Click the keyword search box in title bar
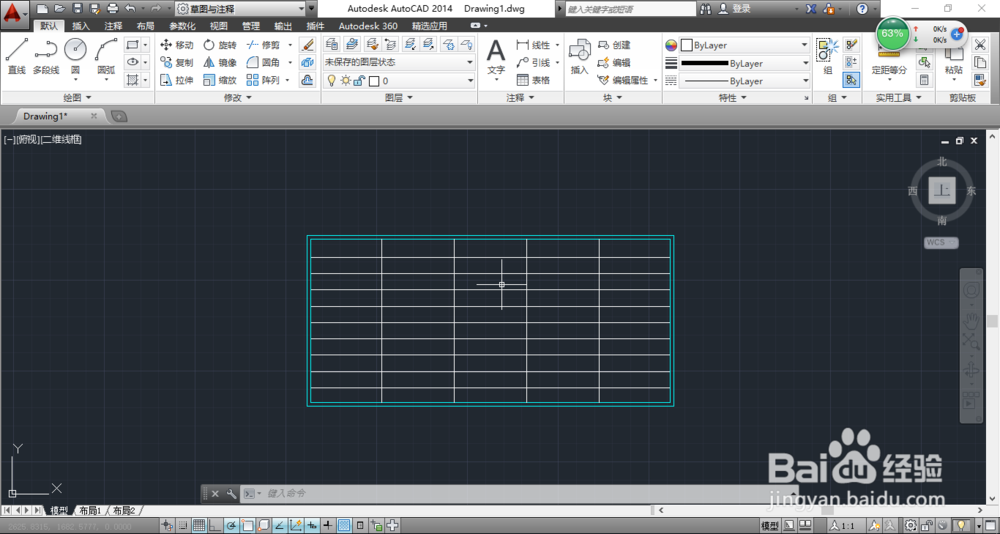 [630, 9]
